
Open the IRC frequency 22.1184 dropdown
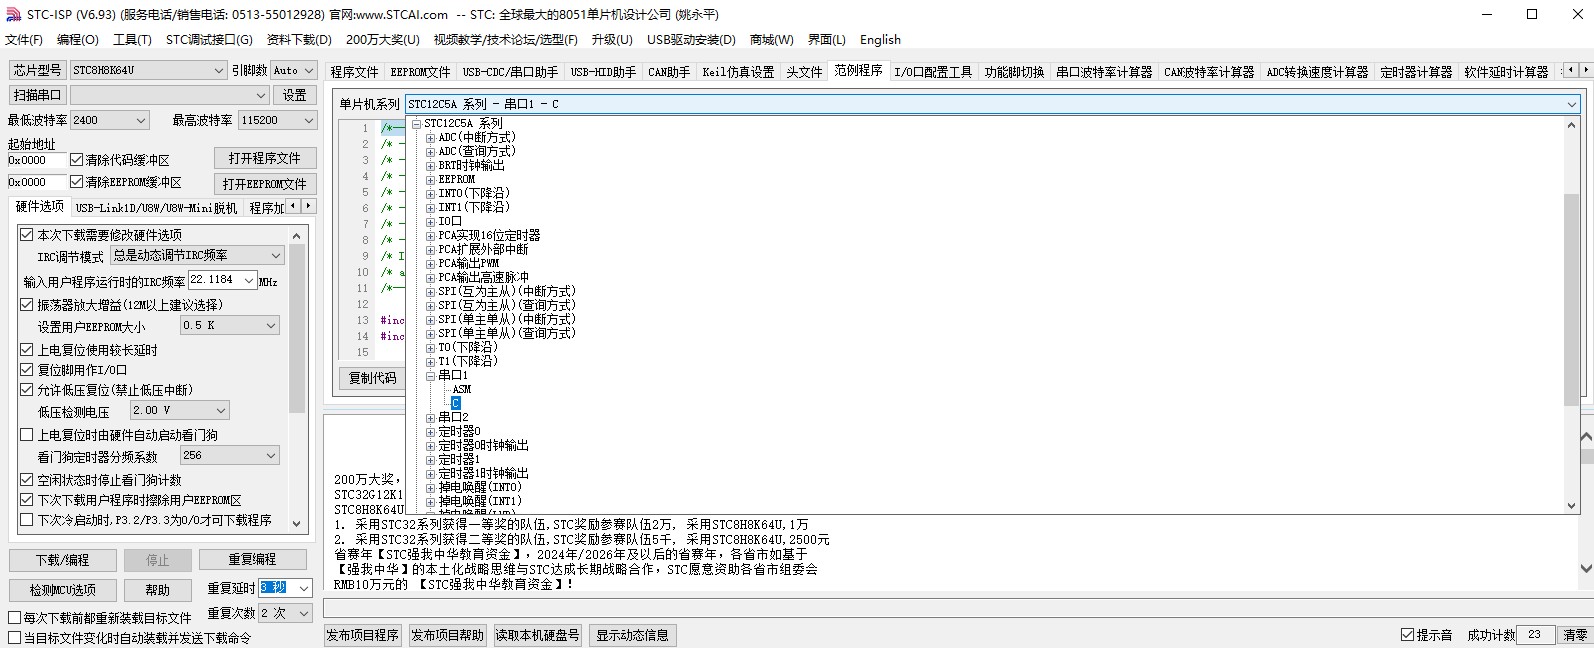pyautogui.click(x=249, y=280)
